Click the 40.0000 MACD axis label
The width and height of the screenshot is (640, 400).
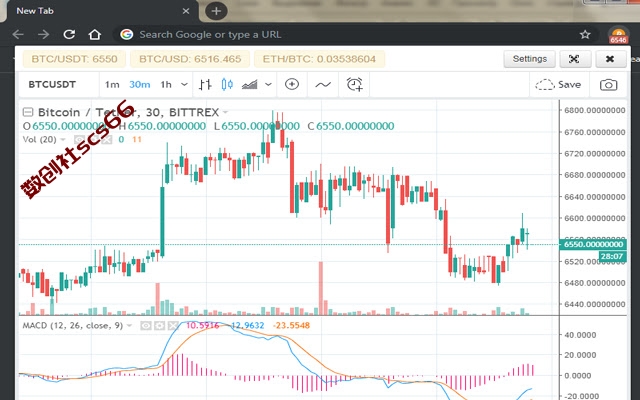point(580,335)
